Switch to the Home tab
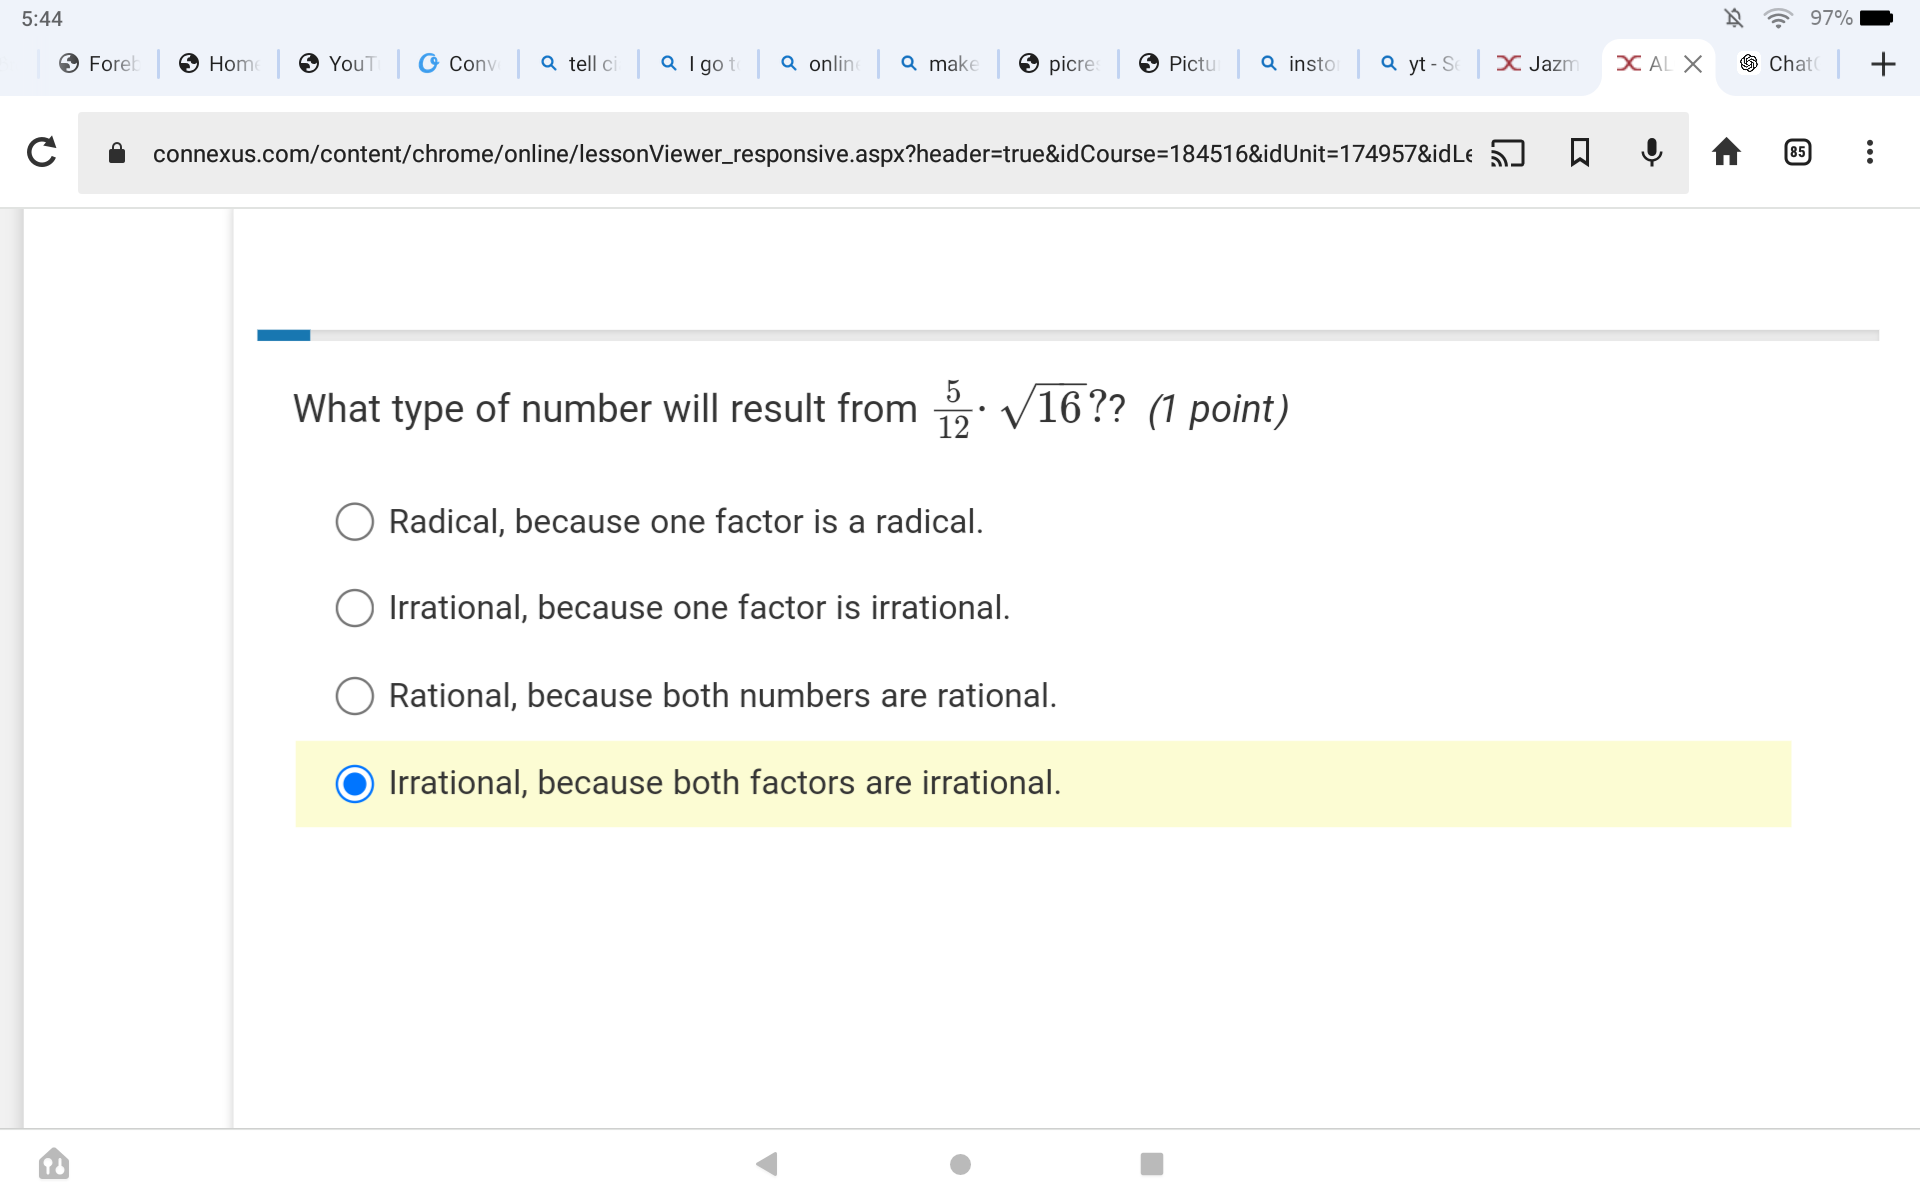 point(218,64)
